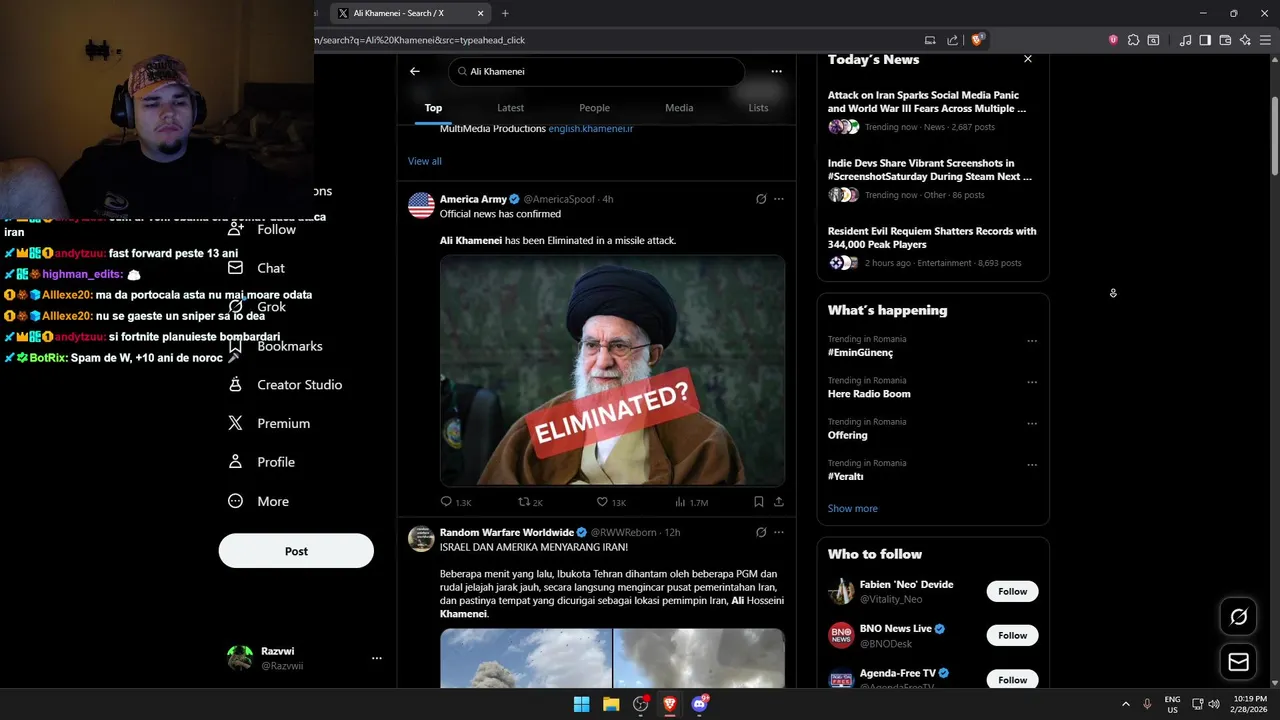
Task: Follow Agenda-Free TV
Action: point(1012,679)
